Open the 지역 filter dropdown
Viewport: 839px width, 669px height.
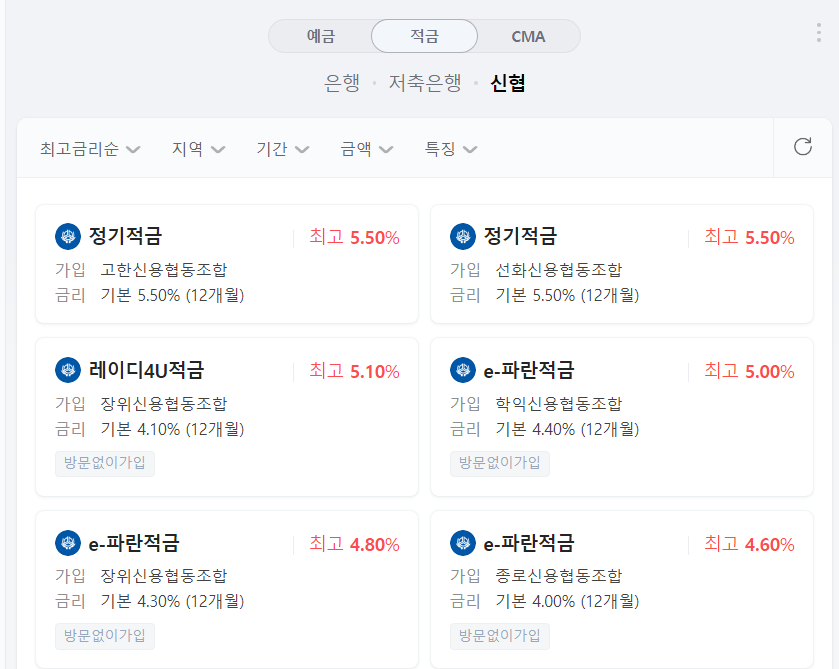[x=198, y=149]
